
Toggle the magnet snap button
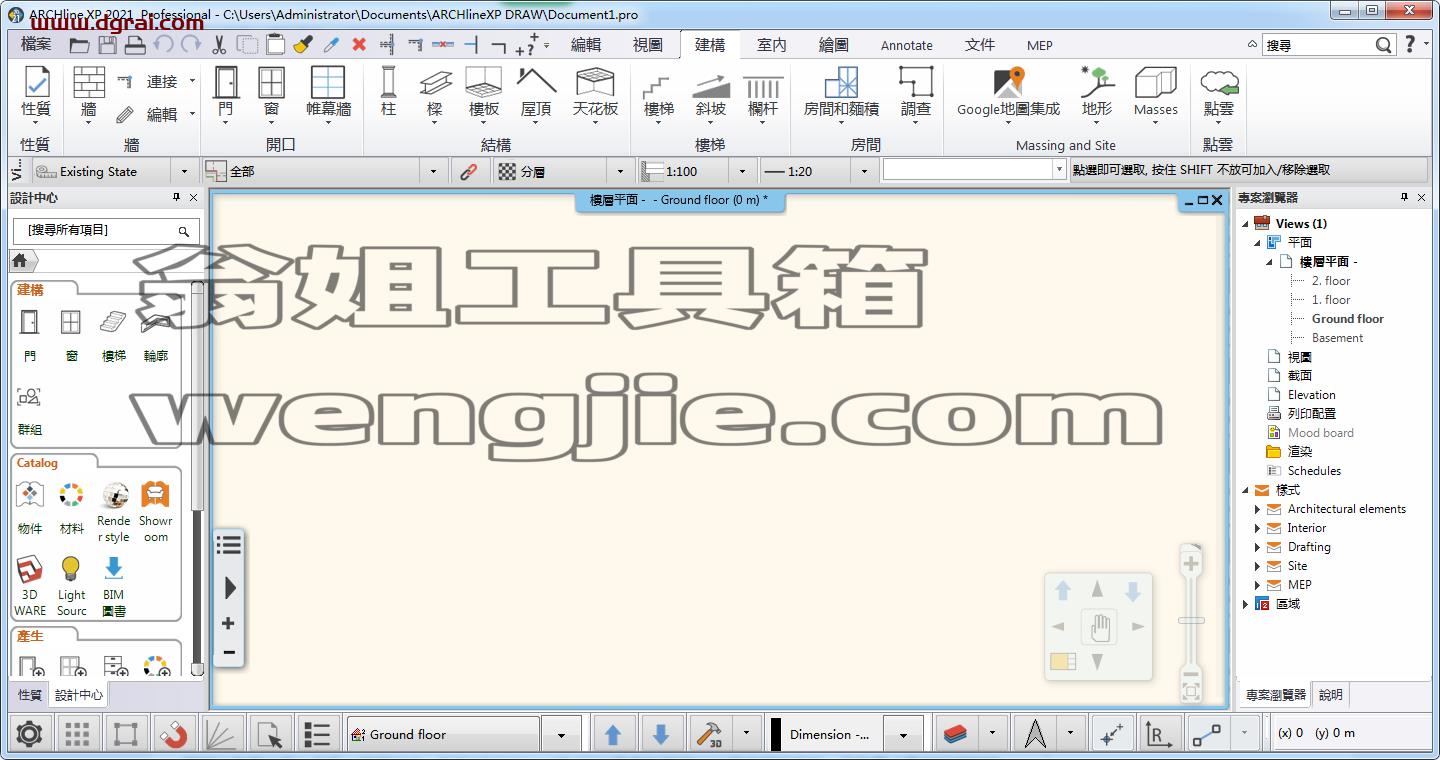coord(173,735)
